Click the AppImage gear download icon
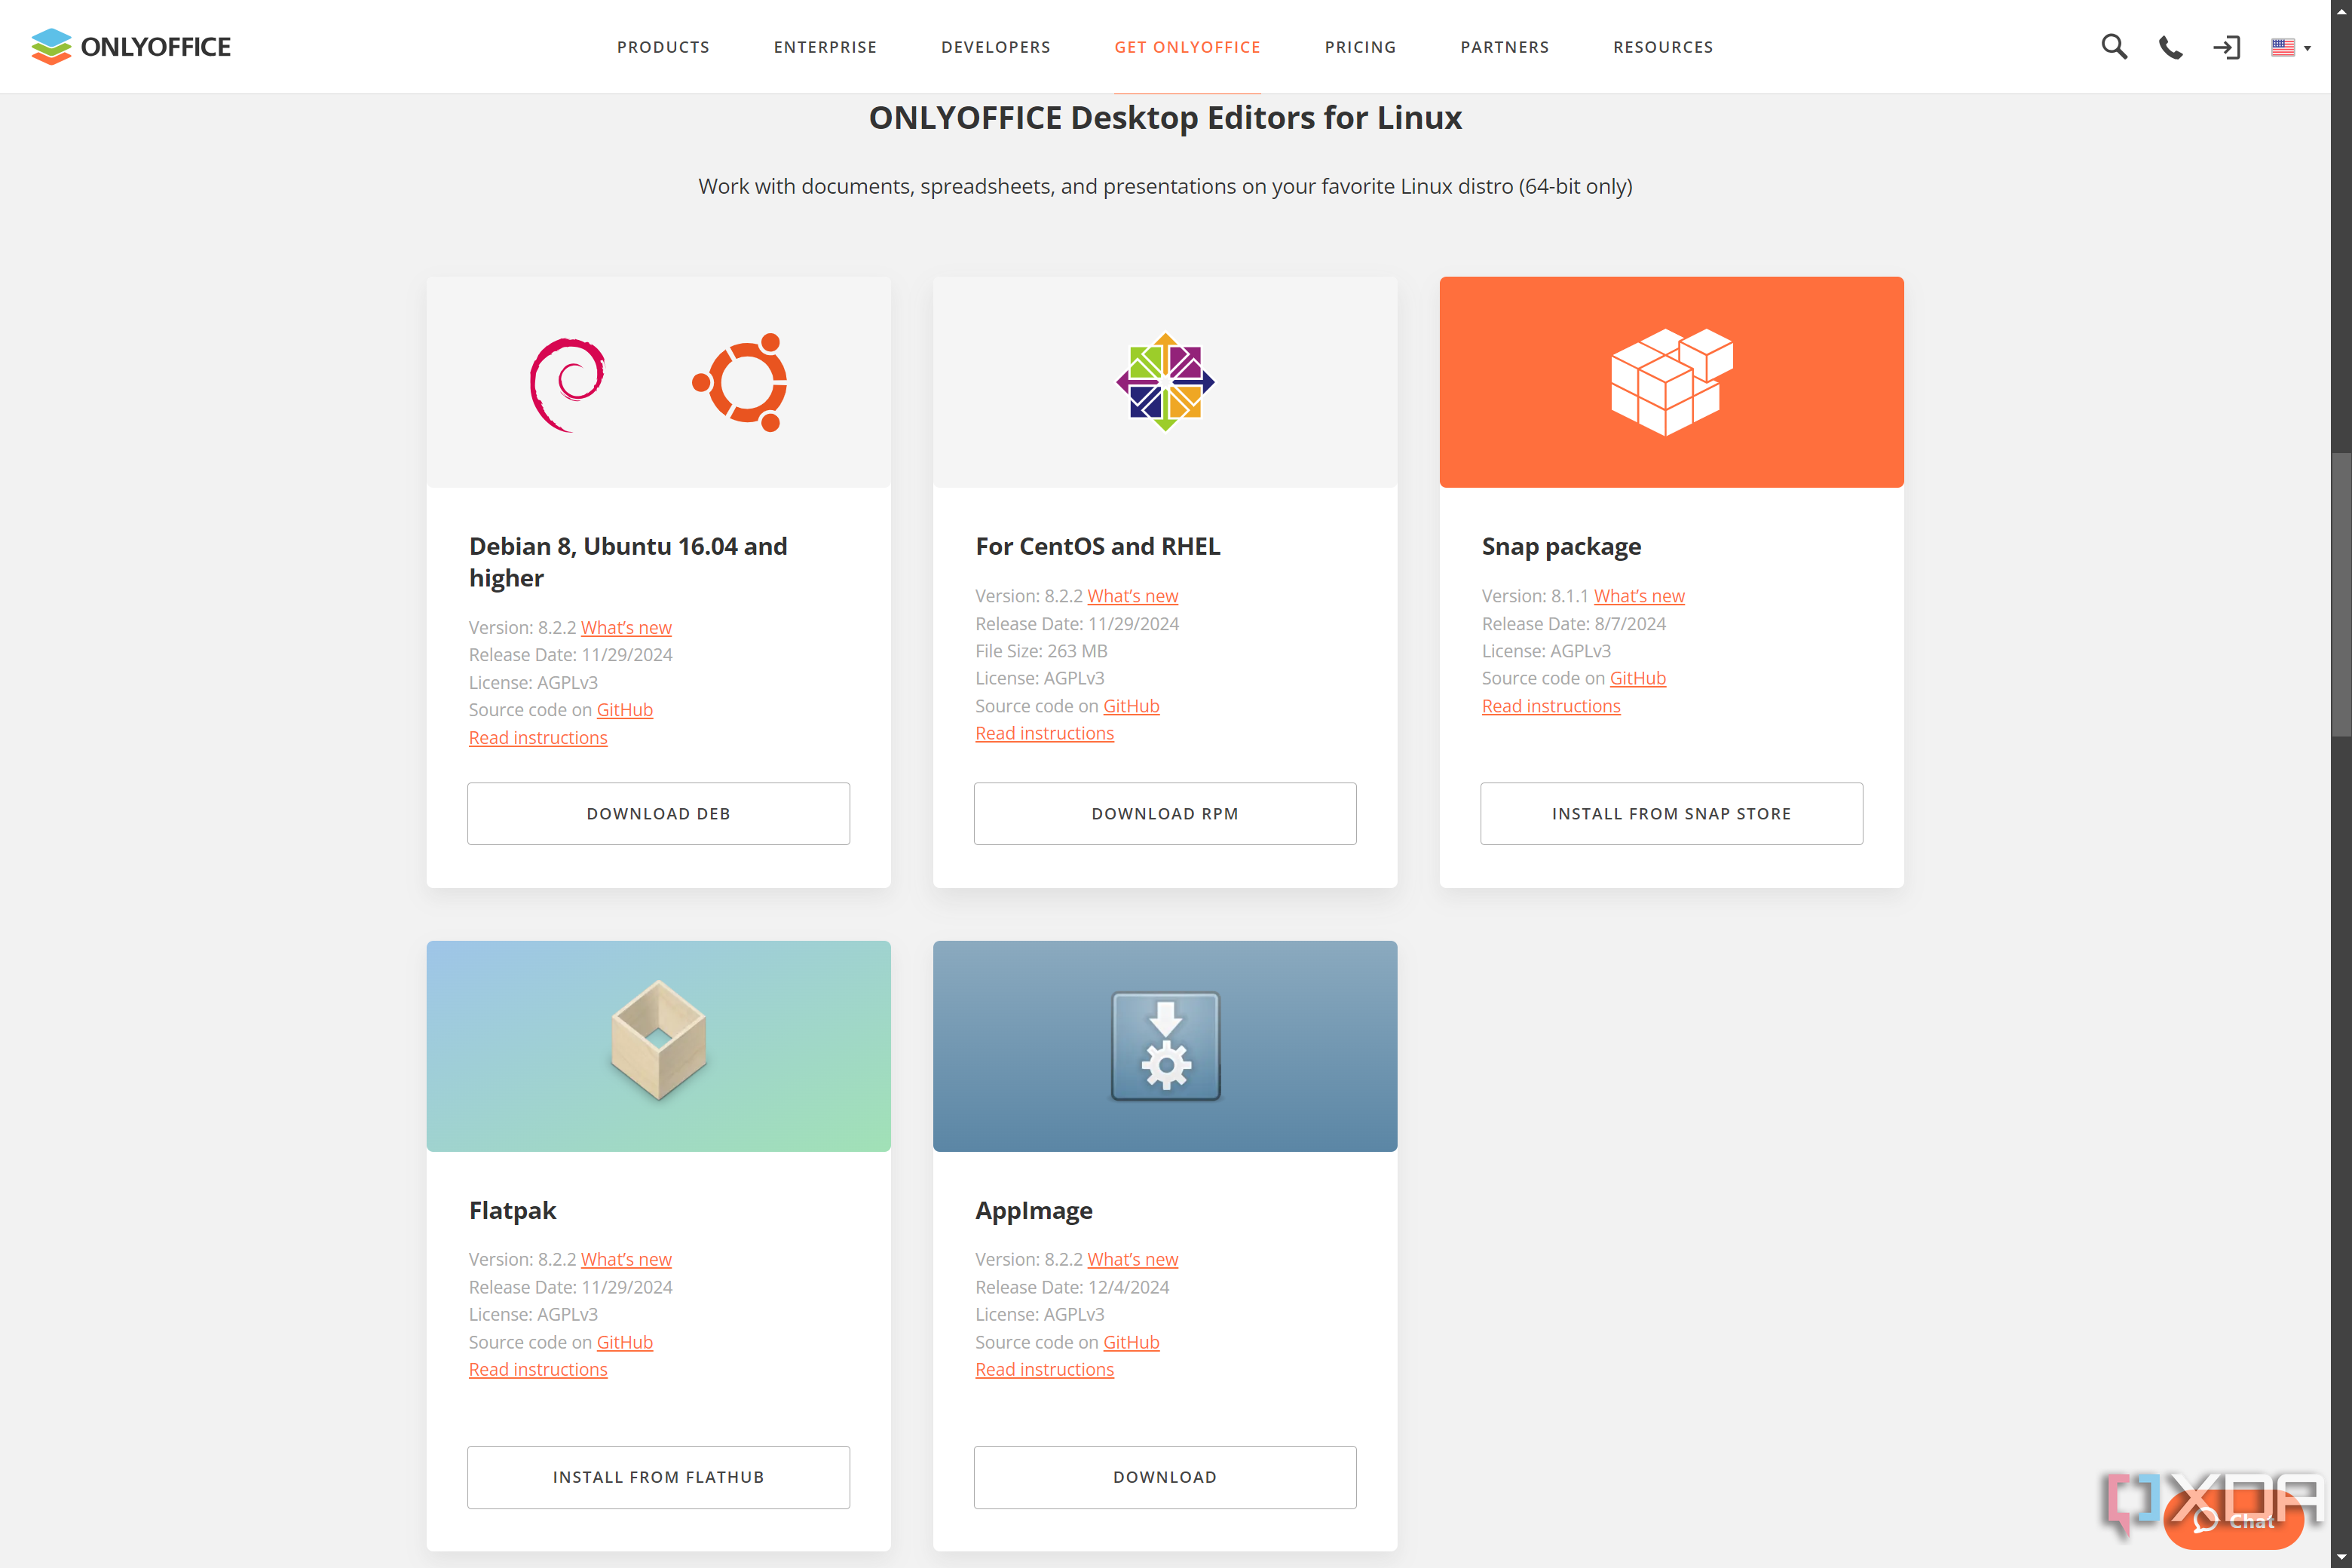Screen dimensions: 2352x1568 tap(1166, 1046)
